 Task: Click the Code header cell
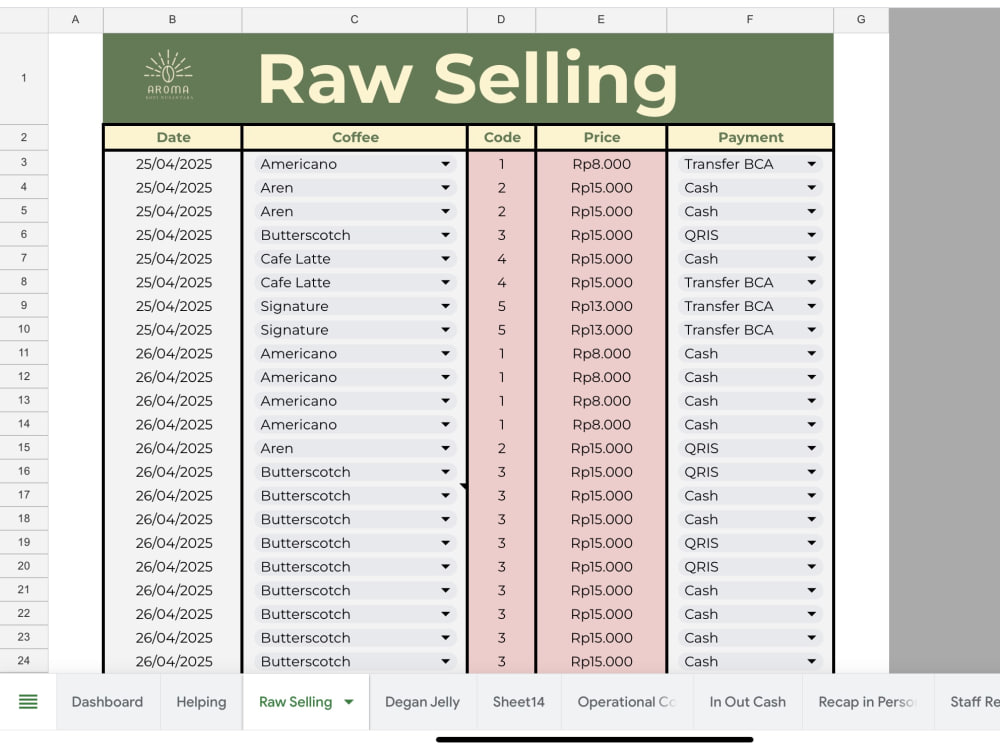502,137
